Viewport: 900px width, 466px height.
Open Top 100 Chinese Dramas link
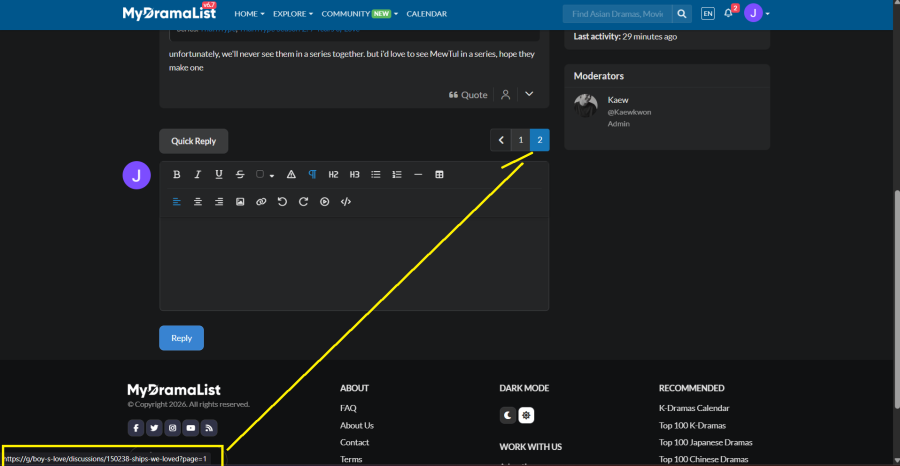(703, 459)
